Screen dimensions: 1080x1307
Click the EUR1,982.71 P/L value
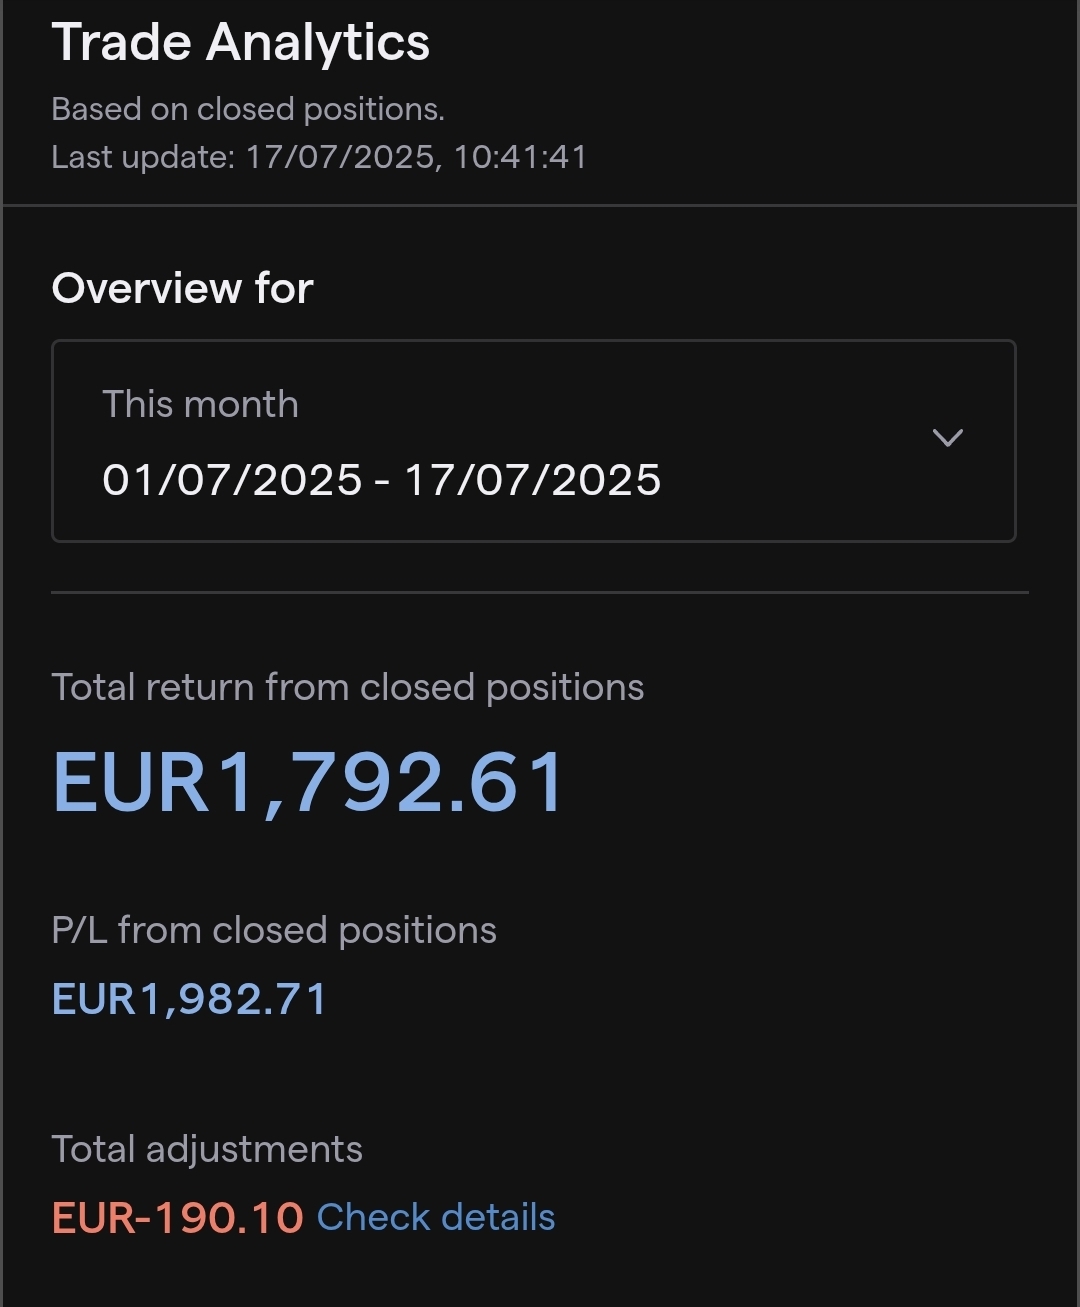pyautogui.click(x=189, y=999)
